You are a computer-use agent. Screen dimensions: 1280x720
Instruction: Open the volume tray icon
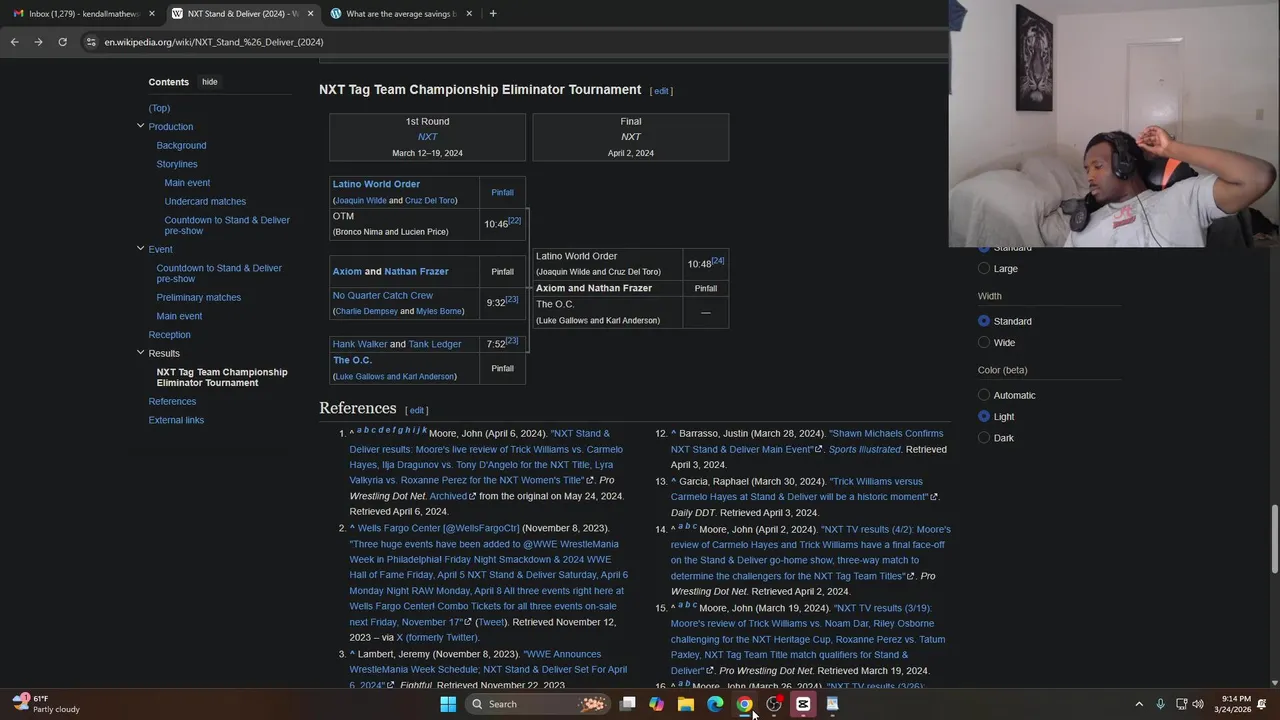pyautogui.click(x=1198, y=704)
